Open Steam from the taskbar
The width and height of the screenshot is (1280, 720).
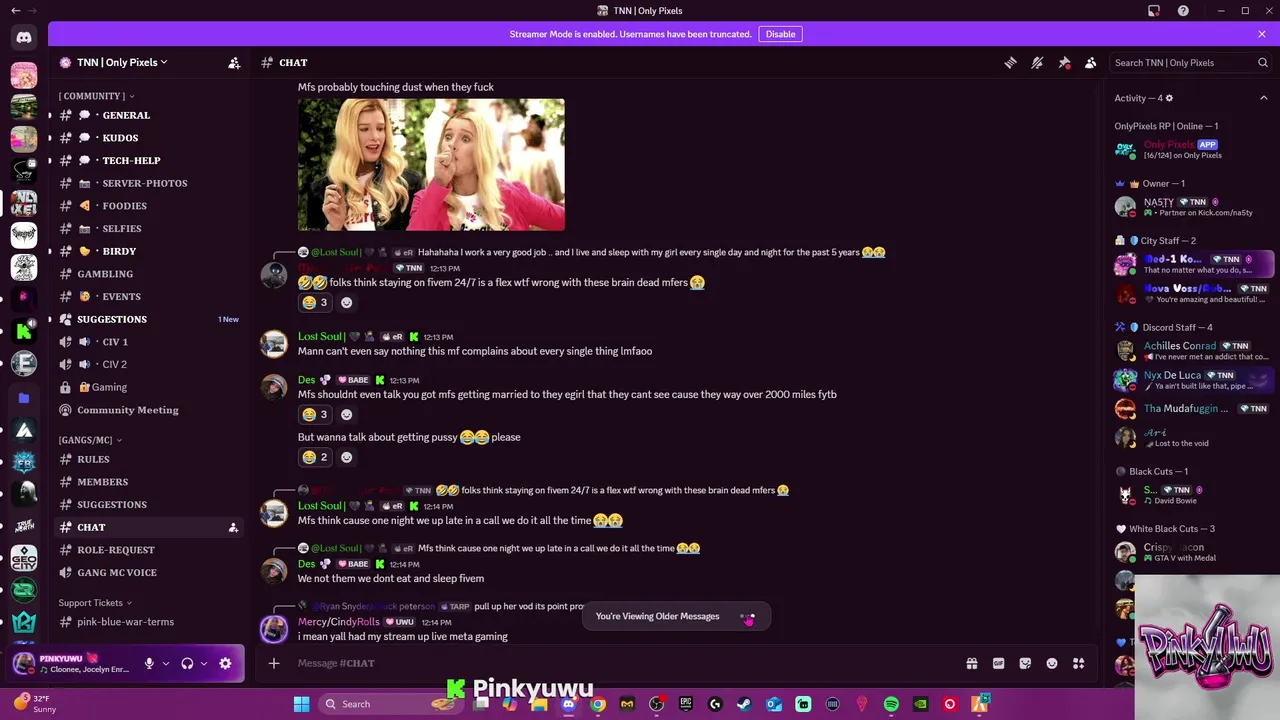click(x=744, y=704)
